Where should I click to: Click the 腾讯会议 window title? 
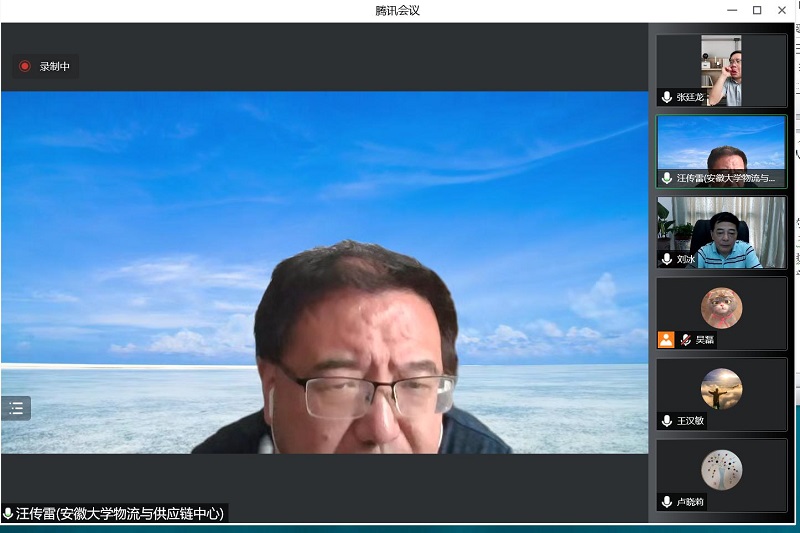[396, 10]
